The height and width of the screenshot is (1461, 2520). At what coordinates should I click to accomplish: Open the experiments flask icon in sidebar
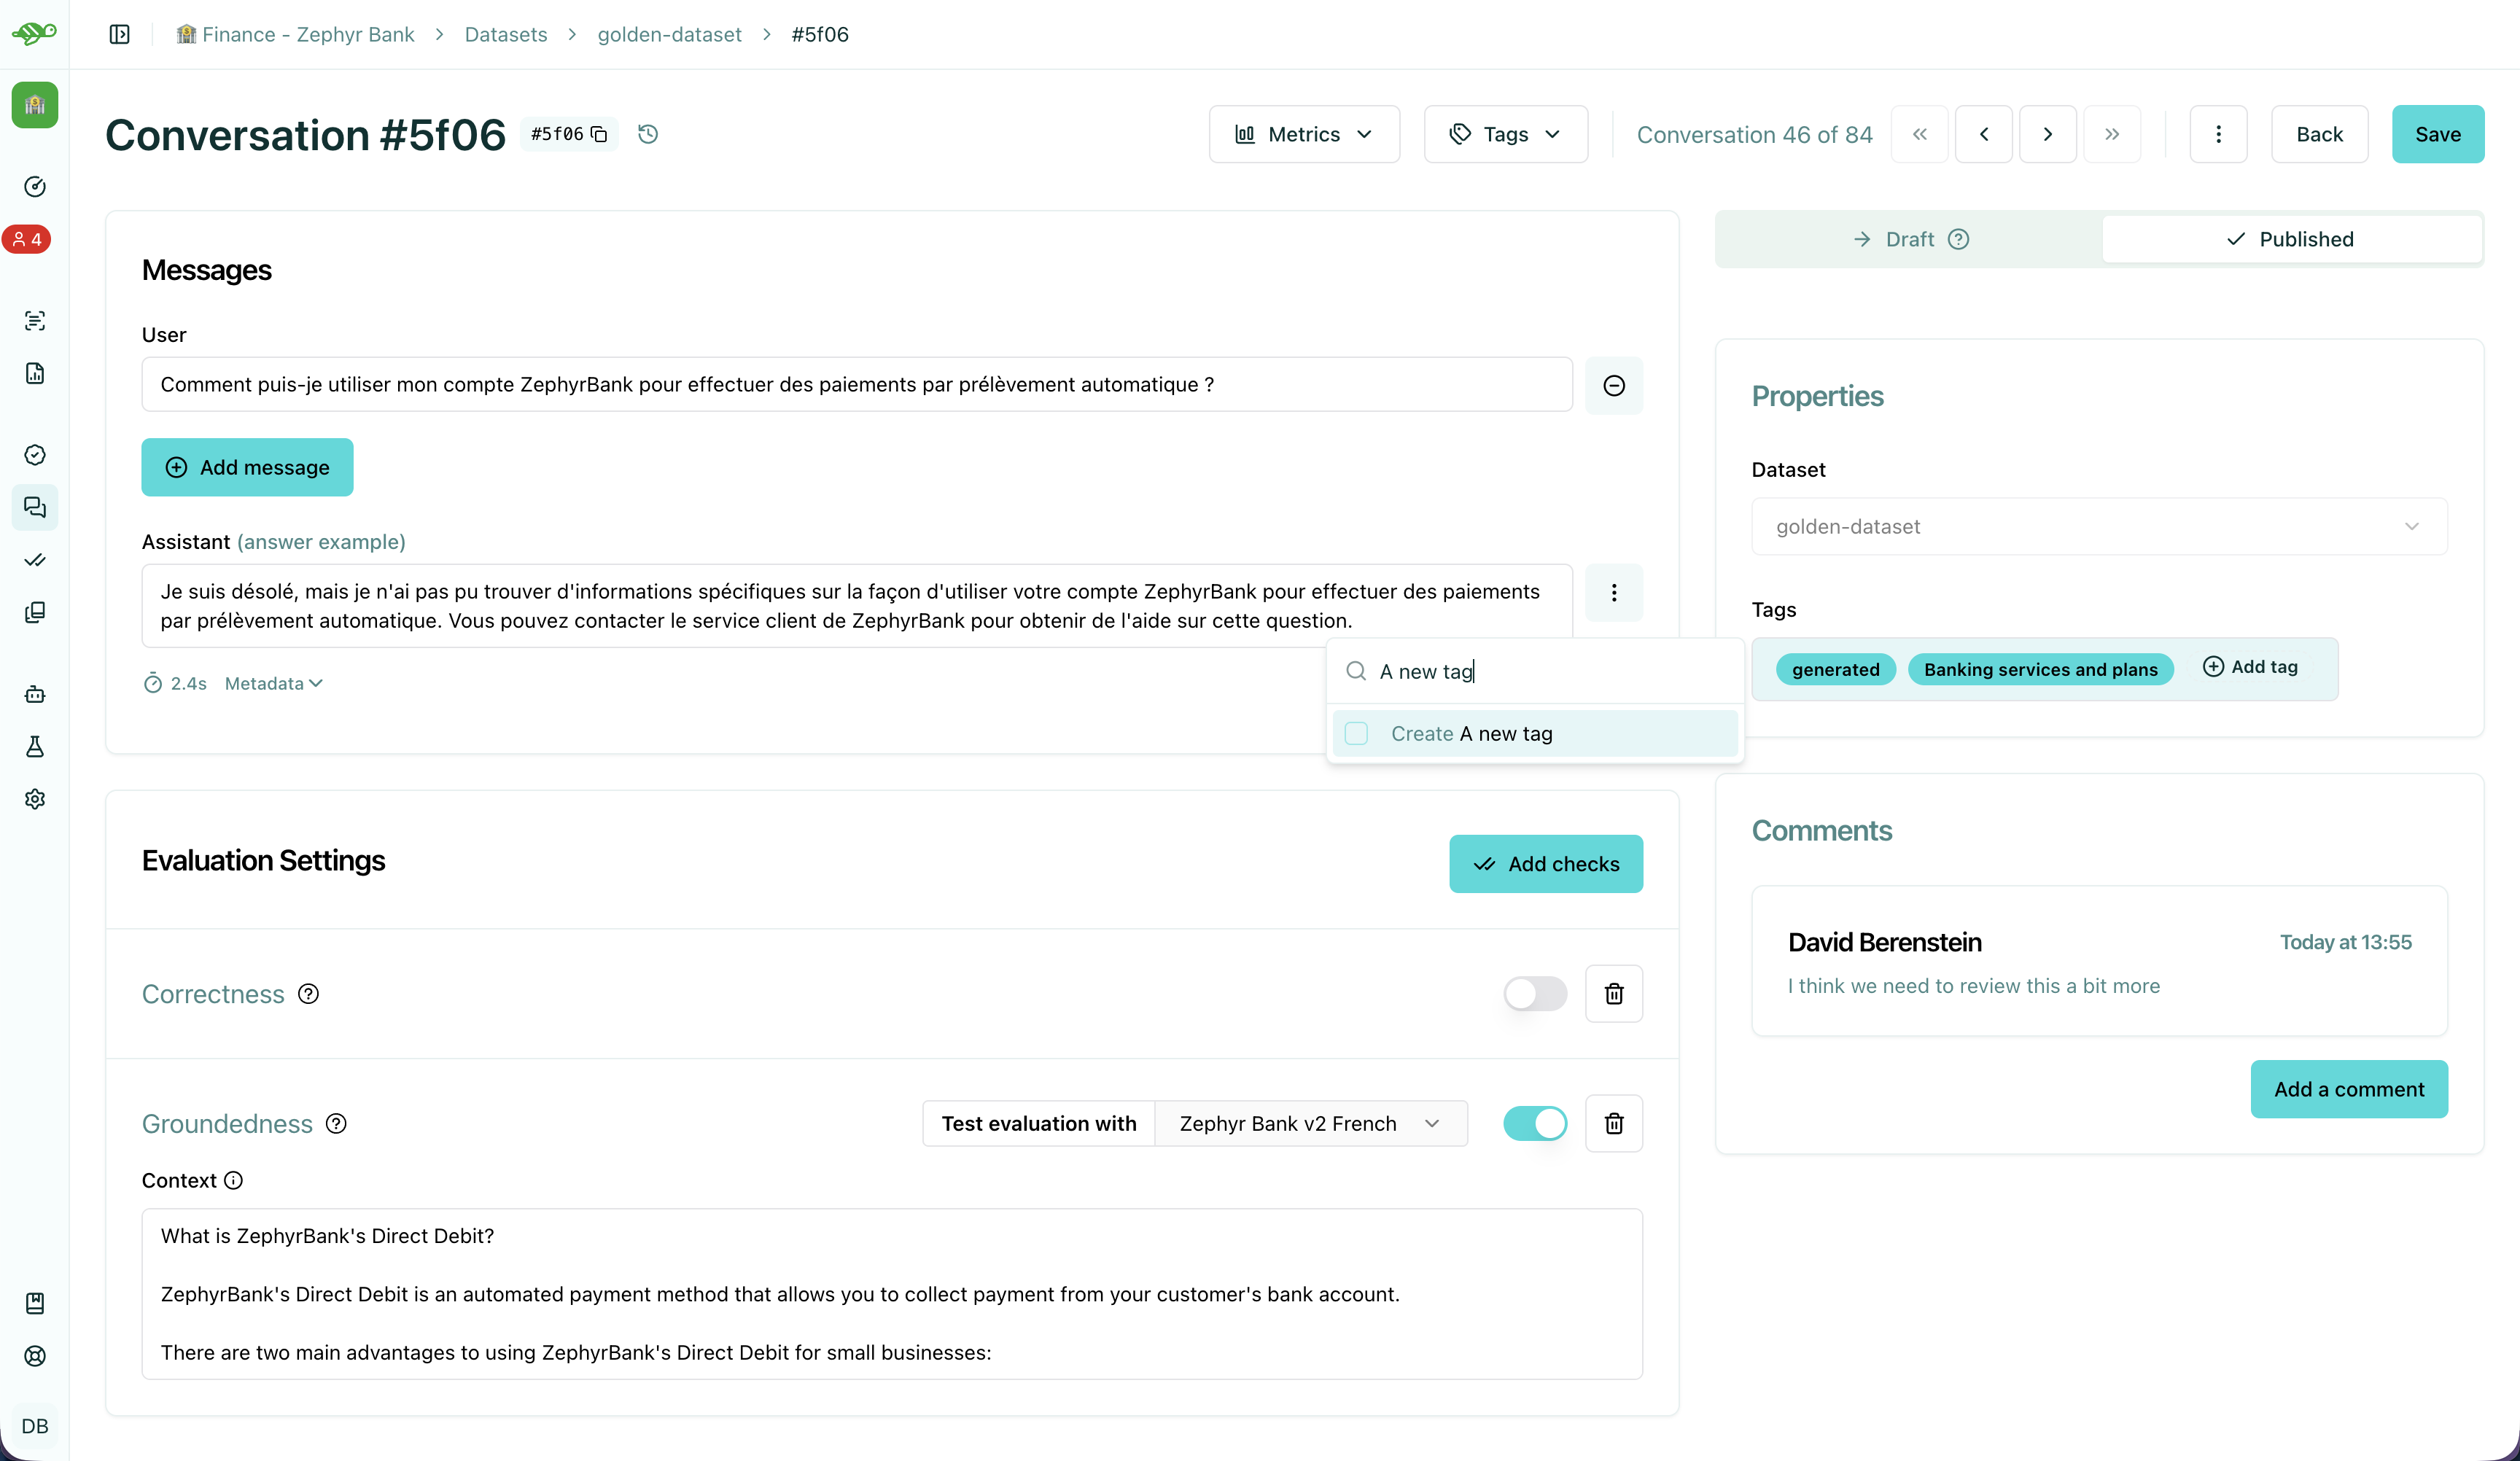coord(35,747)
